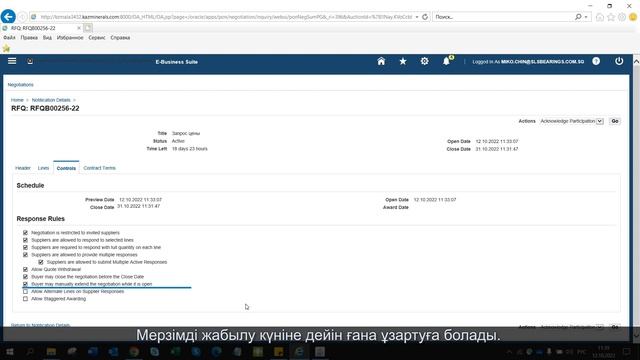Click the Logout power icon
The height and width of the screenshot is (360, 640).
click(x=619, y=61)
